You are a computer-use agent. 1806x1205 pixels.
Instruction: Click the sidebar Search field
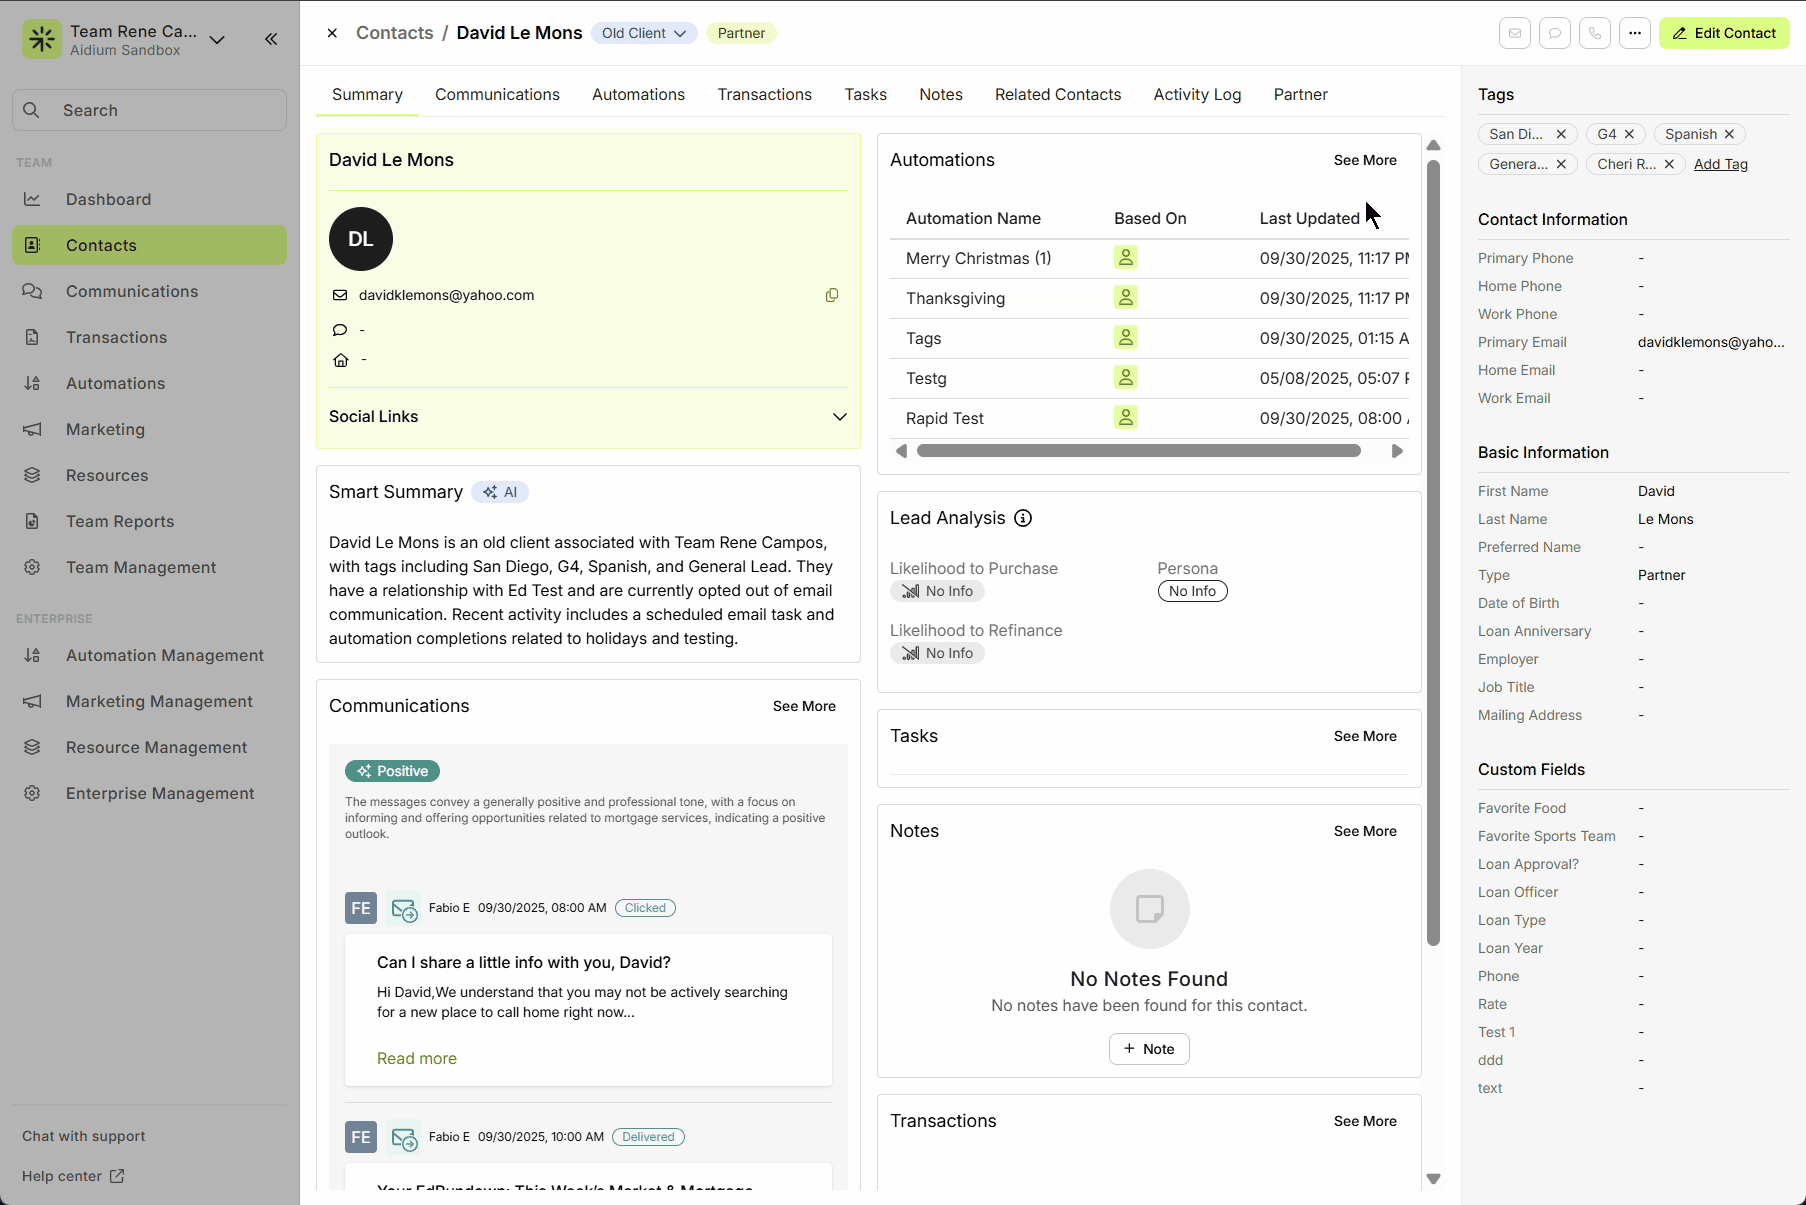pyautogui.click(x=150, y=110)
